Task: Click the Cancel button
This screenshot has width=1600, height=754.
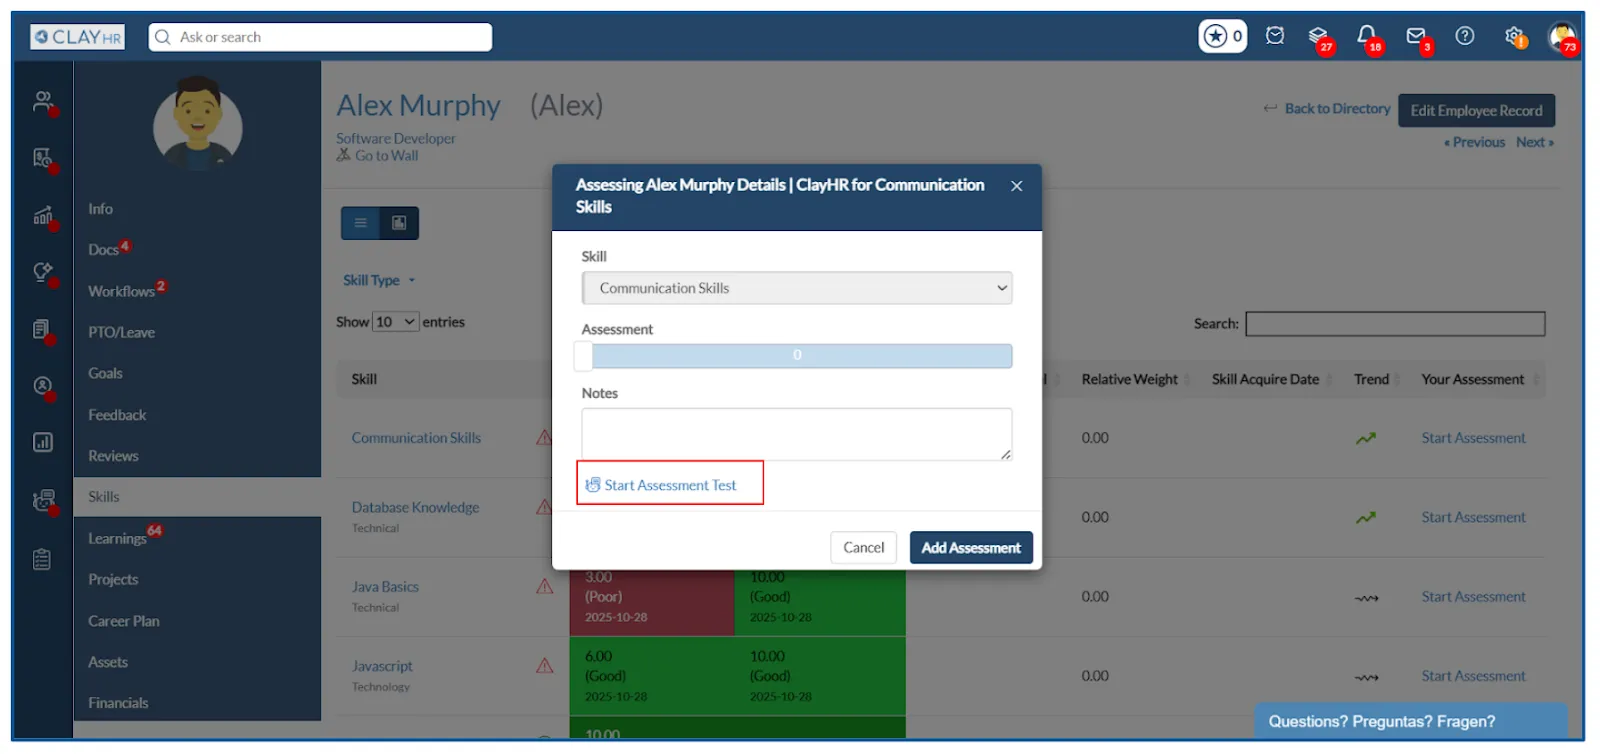Action: (x=863, y=548)
